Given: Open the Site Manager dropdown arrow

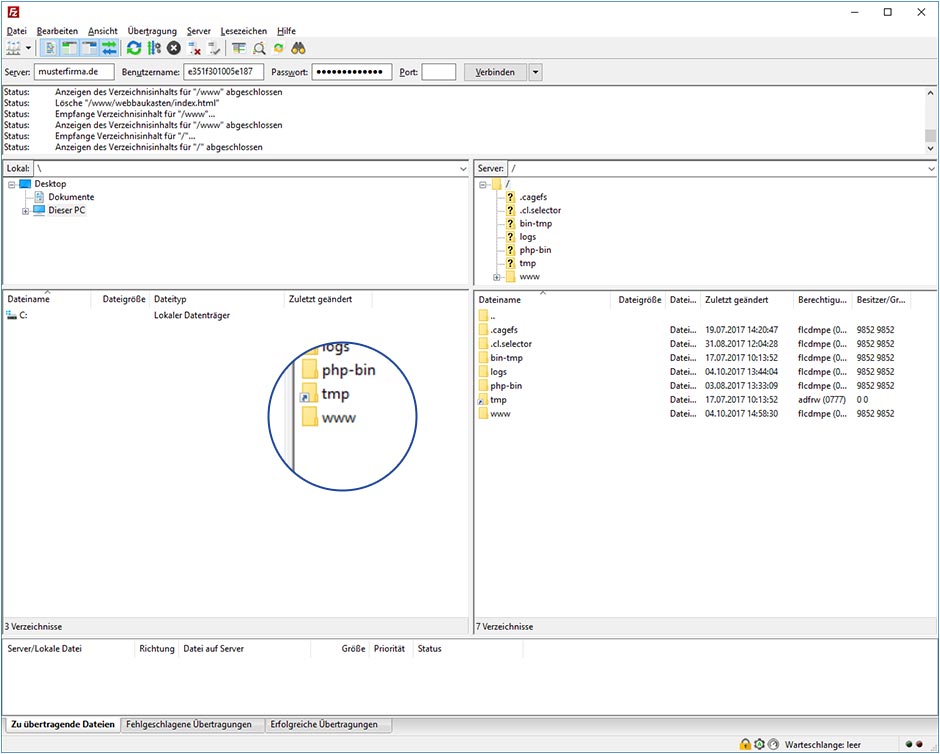Looking at the screenshot, I should pyautogui.click(x=28, y=49).
